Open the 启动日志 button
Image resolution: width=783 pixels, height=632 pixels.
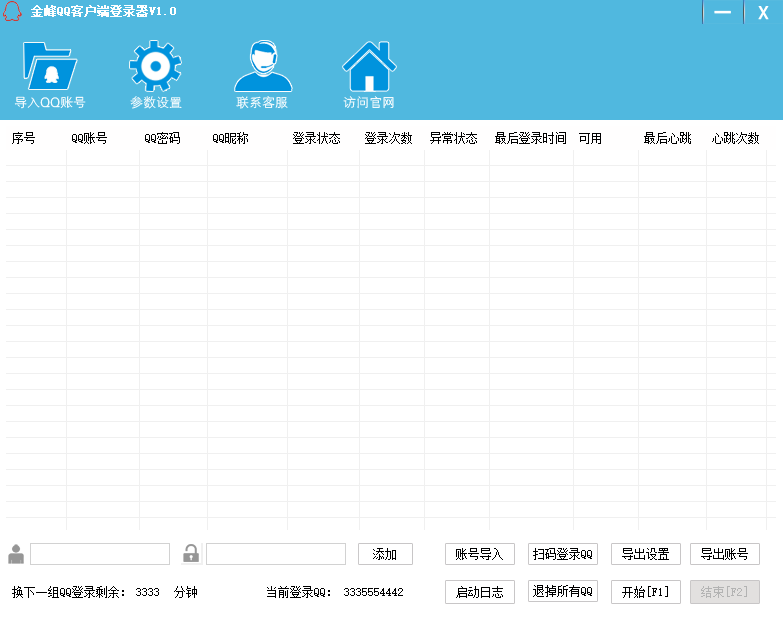pyautogui.click(x=479, y=592)
